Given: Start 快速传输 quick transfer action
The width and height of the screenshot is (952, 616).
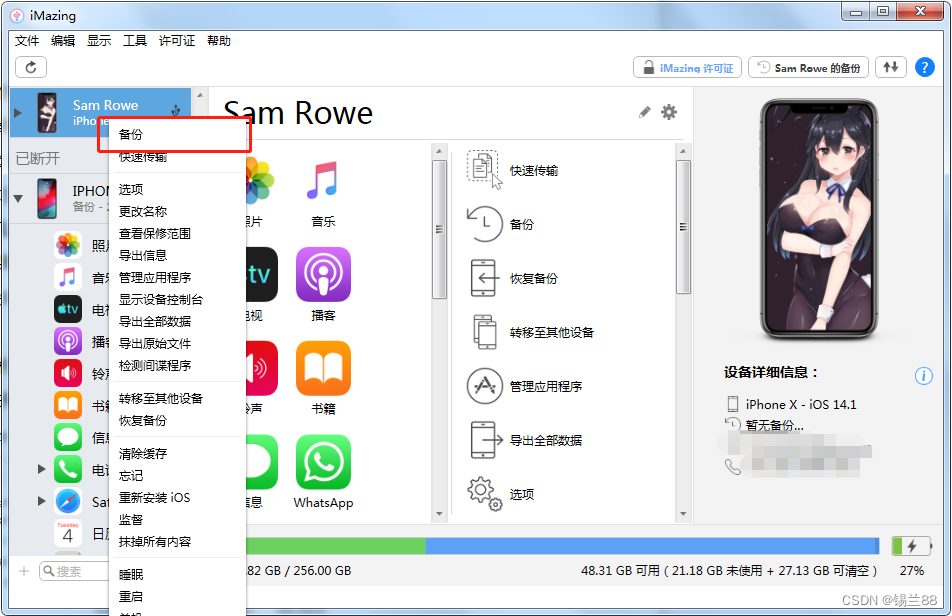Looking at the screenshot, I should pyautogui.click(x=513, y=171).
